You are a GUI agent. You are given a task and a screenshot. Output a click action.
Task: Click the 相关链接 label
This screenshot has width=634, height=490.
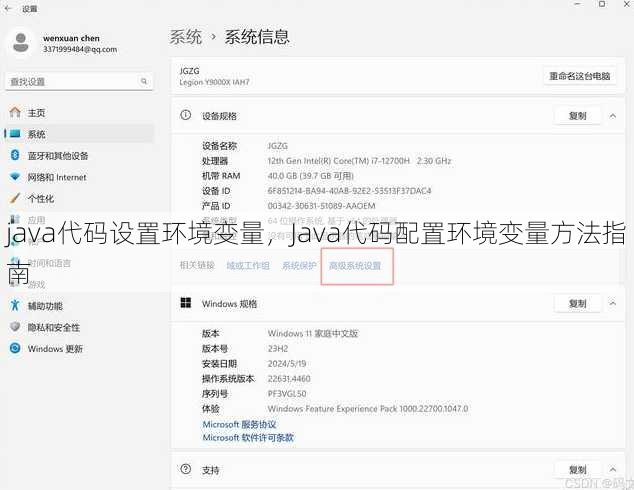197,266
